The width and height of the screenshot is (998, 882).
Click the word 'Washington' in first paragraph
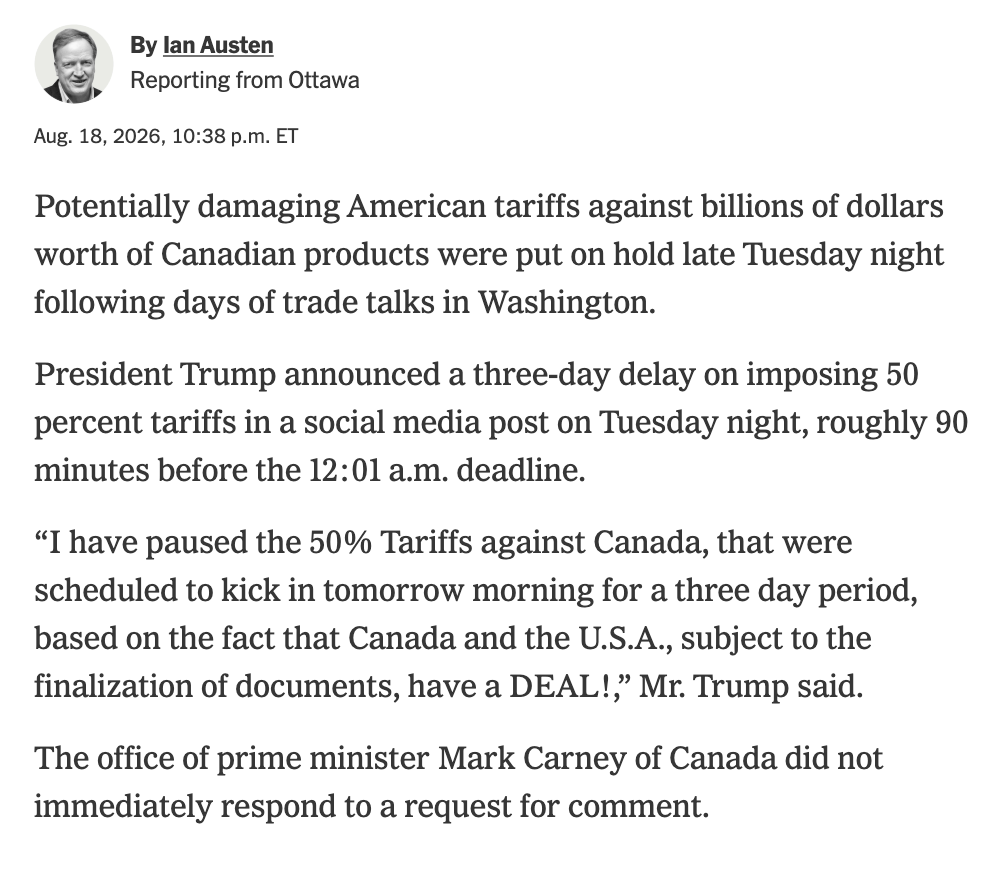pyautogui.click(x=566, y=302)
